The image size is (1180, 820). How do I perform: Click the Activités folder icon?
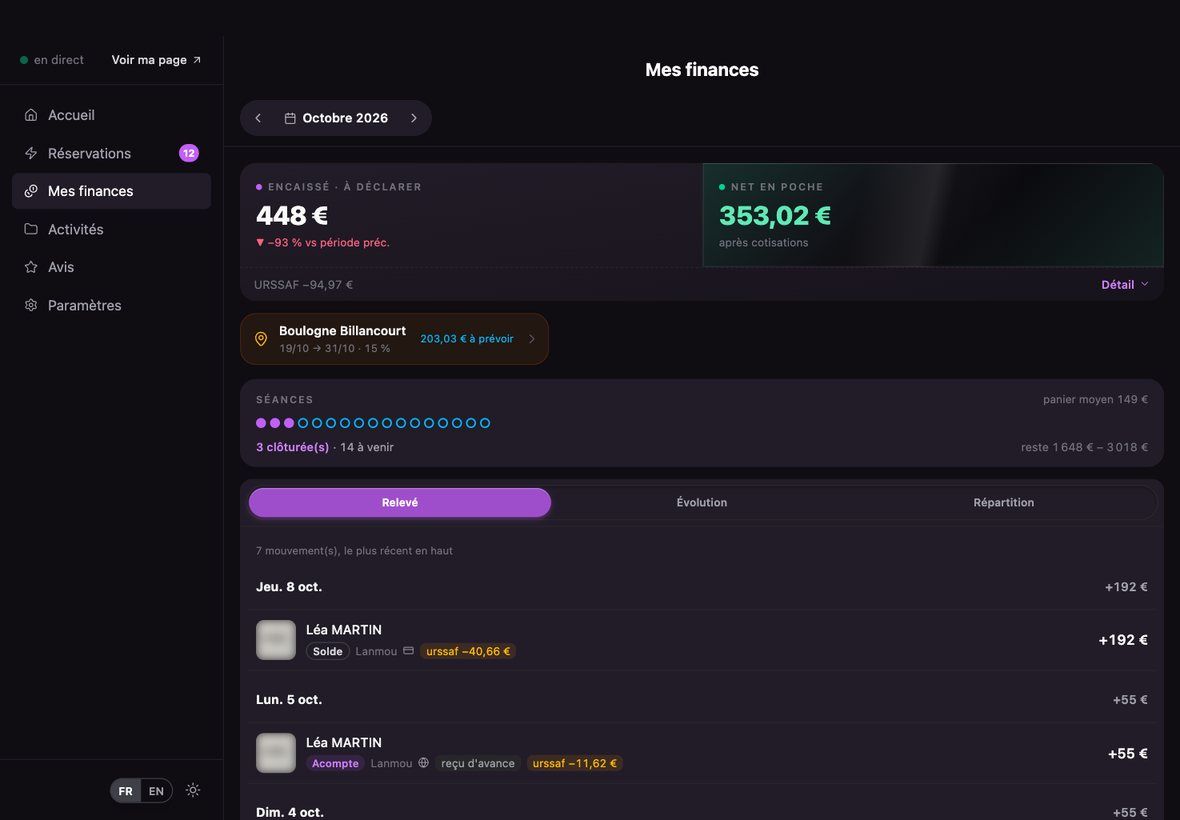(x=31, y=229)
